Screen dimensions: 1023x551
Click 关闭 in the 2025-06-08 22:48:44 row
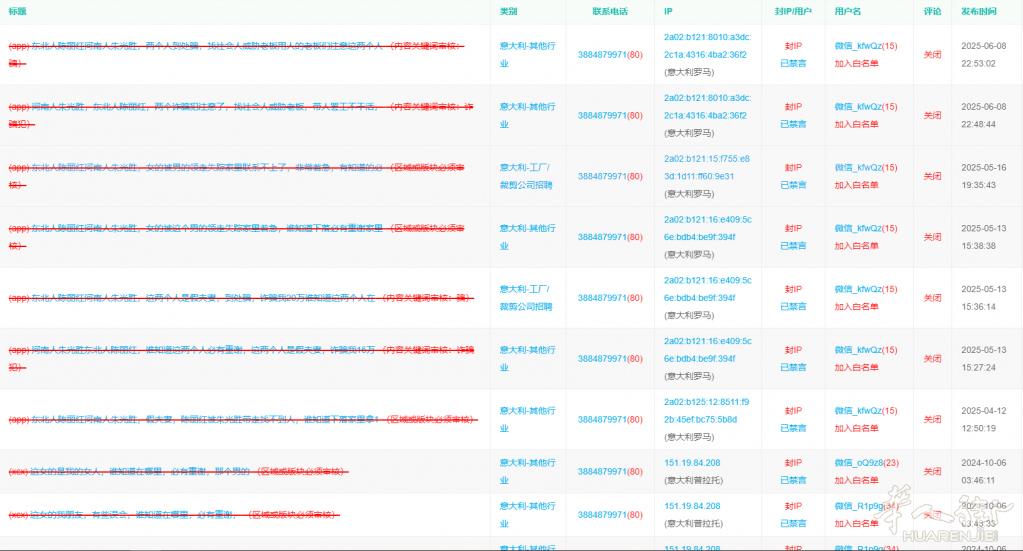[x=932, y=115]
